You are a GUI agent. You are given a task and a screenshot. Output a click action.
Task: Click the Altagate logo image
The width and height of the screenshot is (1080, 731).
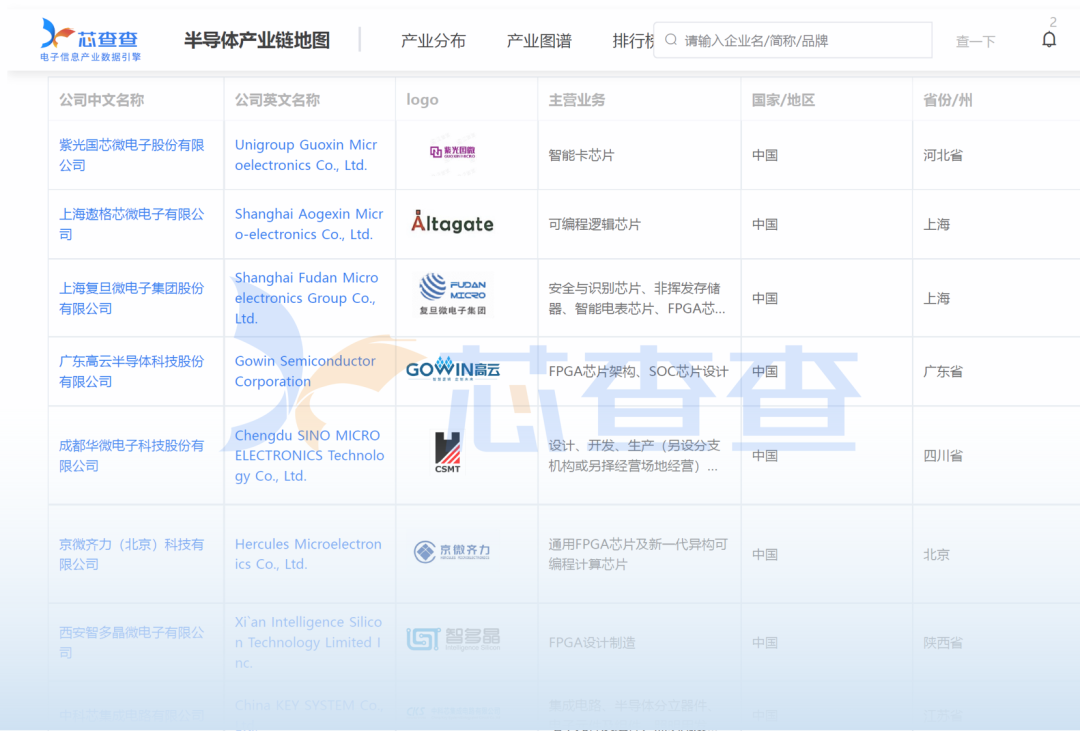coord(452,223)
